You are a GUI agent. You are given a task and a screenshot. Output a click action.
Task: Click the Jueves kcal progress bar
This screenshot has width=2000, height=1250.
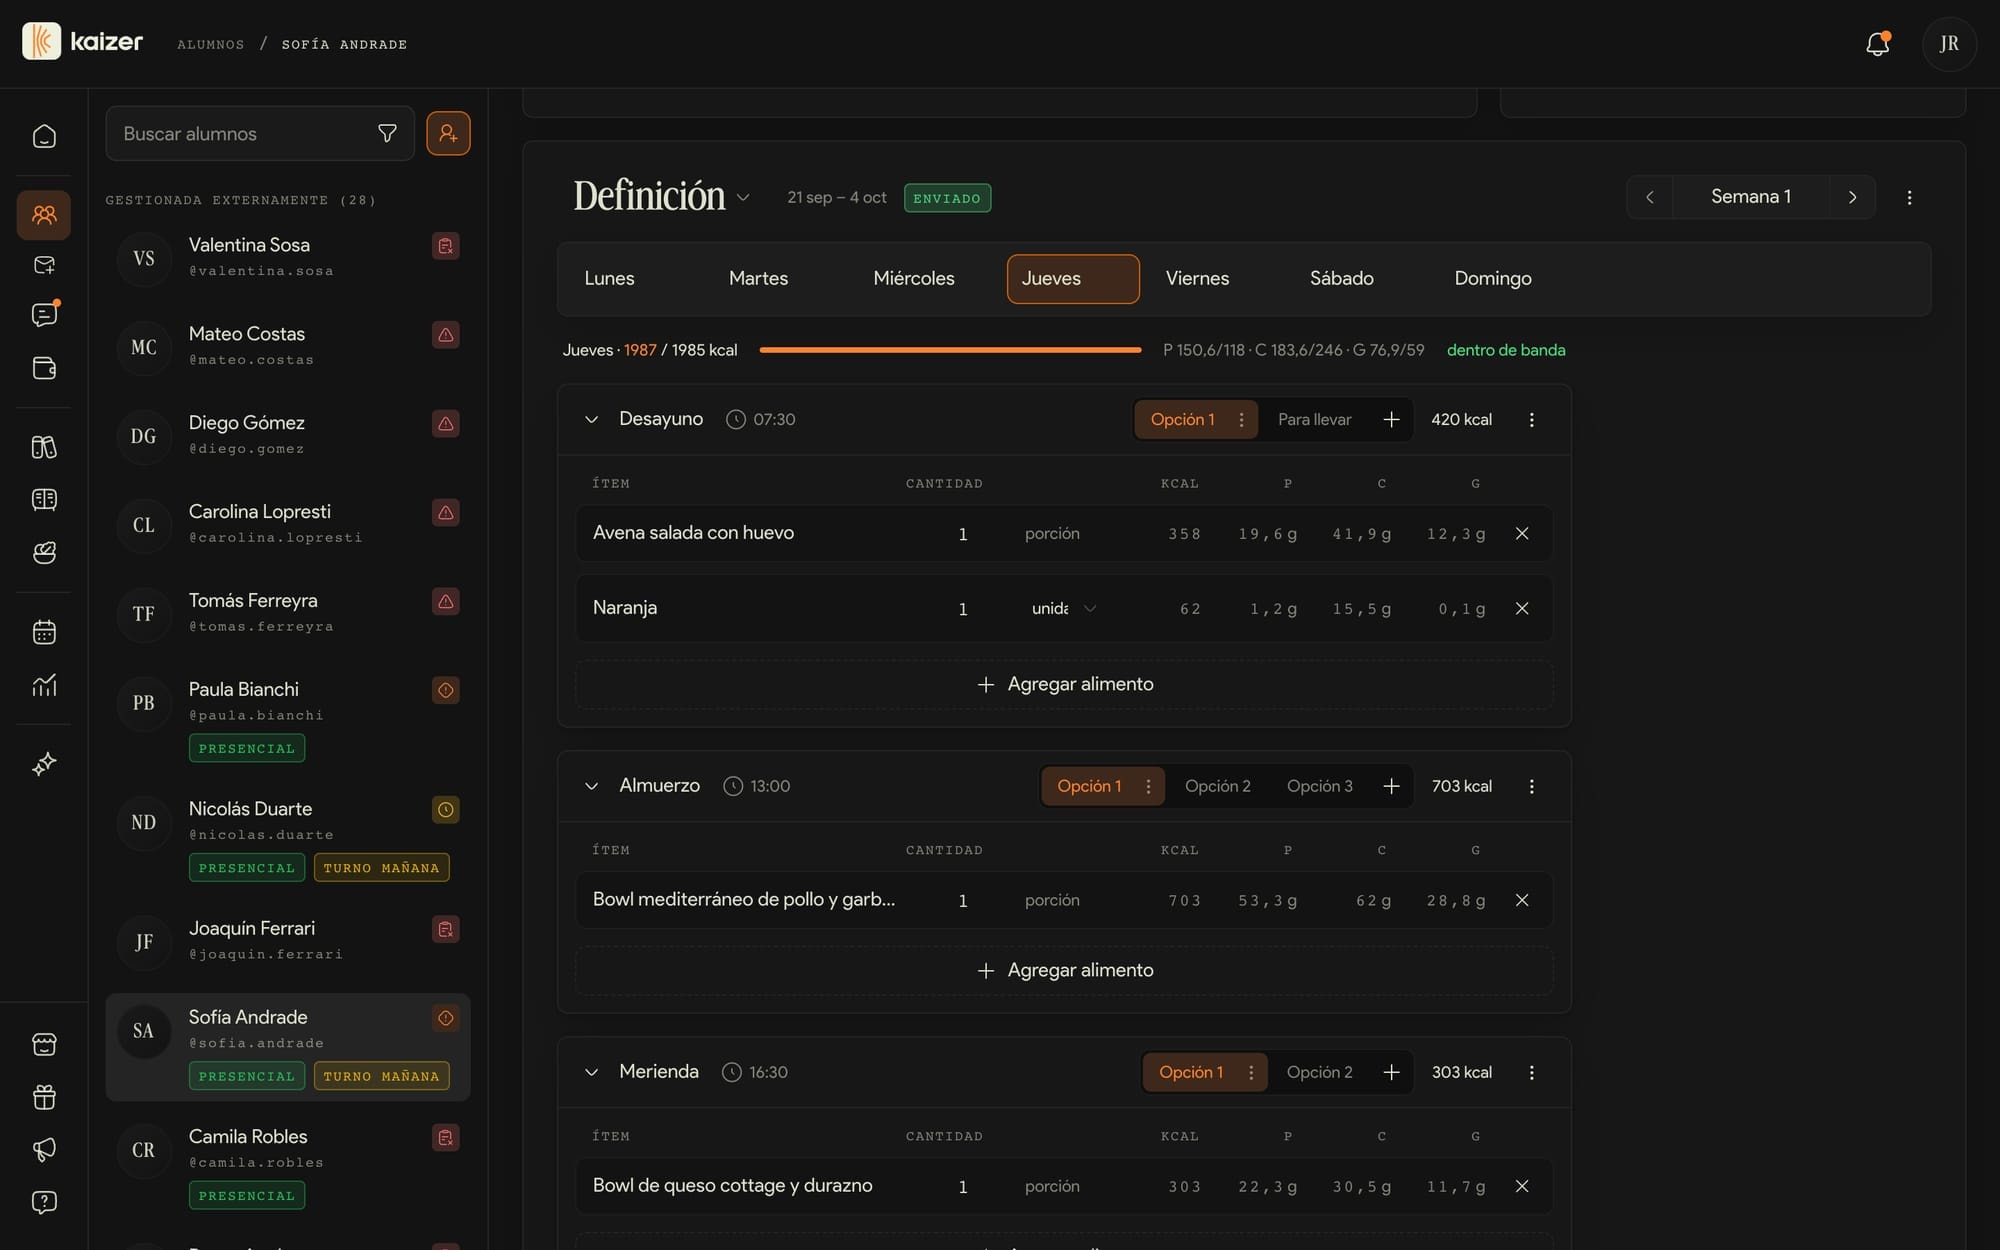[950, 350]
